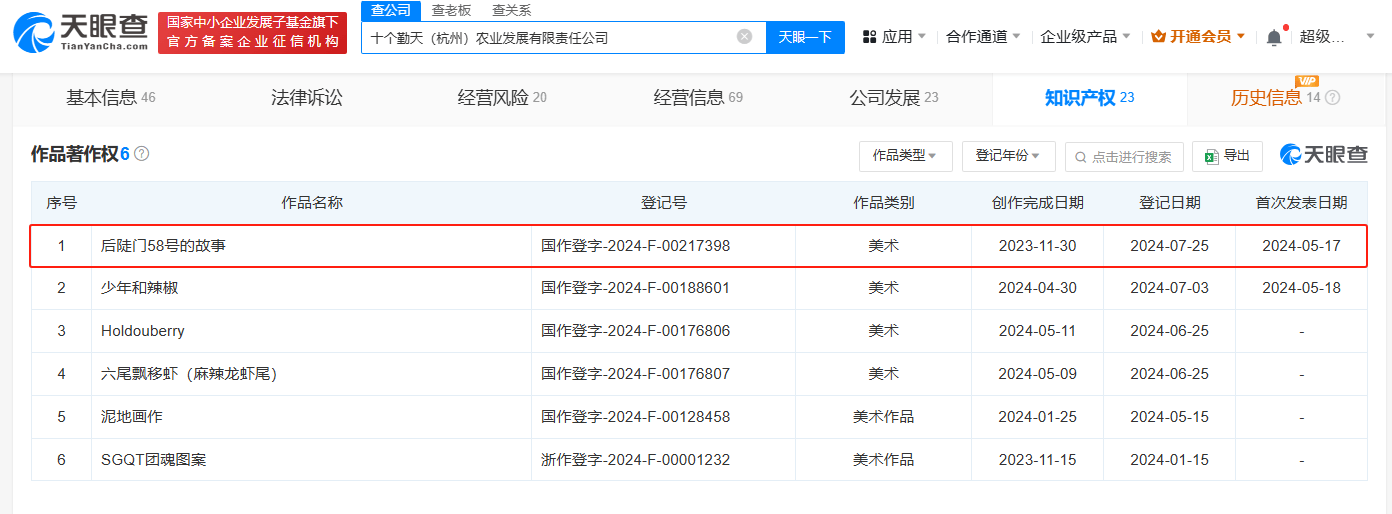Click the 天眼一下 search button

pos(805,37)
